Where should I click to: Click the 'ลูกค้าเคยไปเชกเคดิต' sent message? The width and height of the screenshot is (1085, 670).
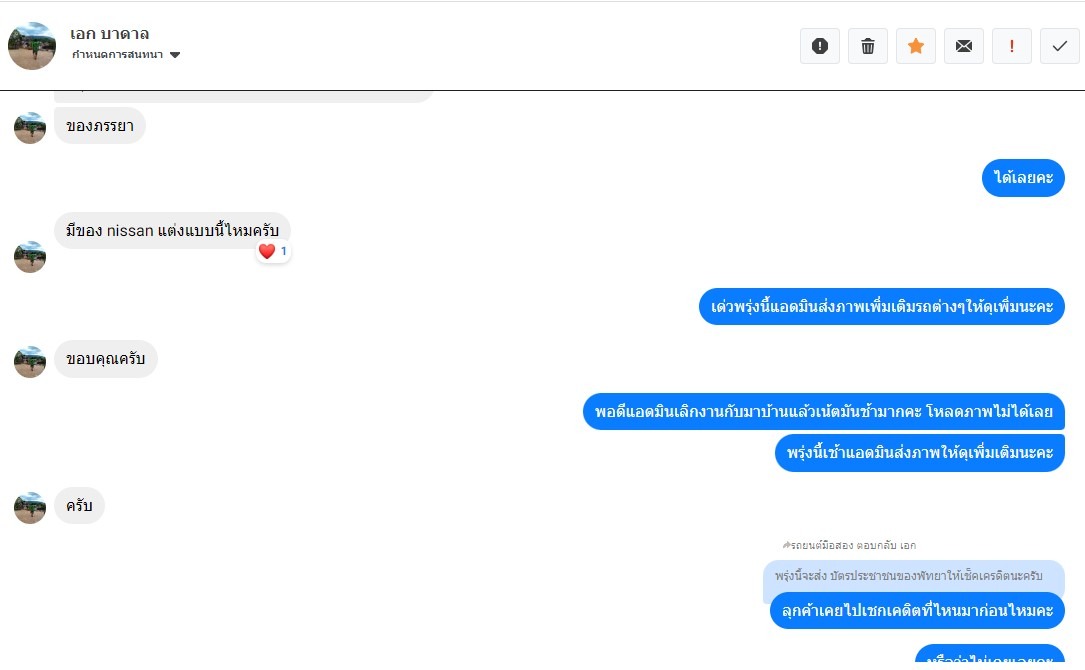[x=917, y=610]
